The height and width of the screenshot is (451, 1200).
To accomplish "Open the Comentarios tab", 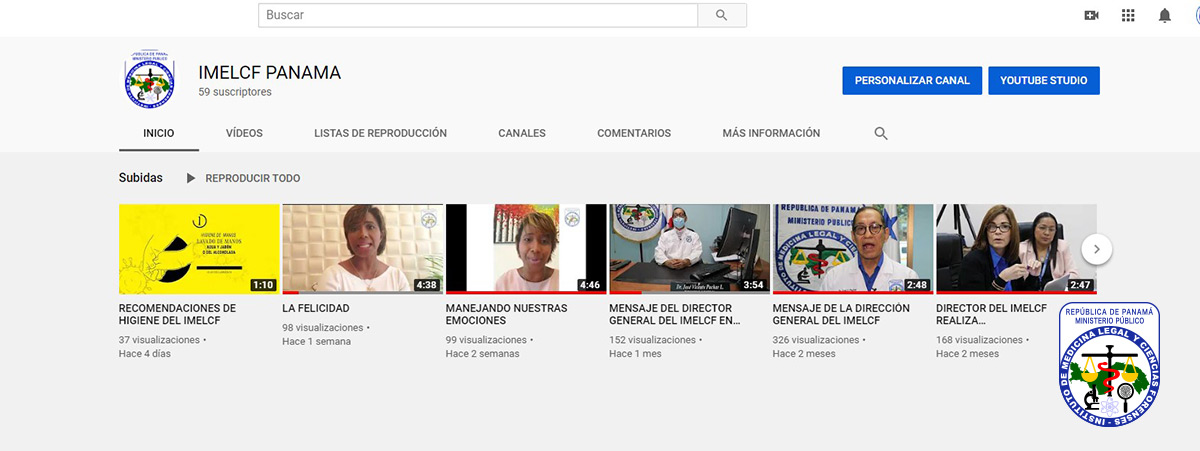I will 634,133.
